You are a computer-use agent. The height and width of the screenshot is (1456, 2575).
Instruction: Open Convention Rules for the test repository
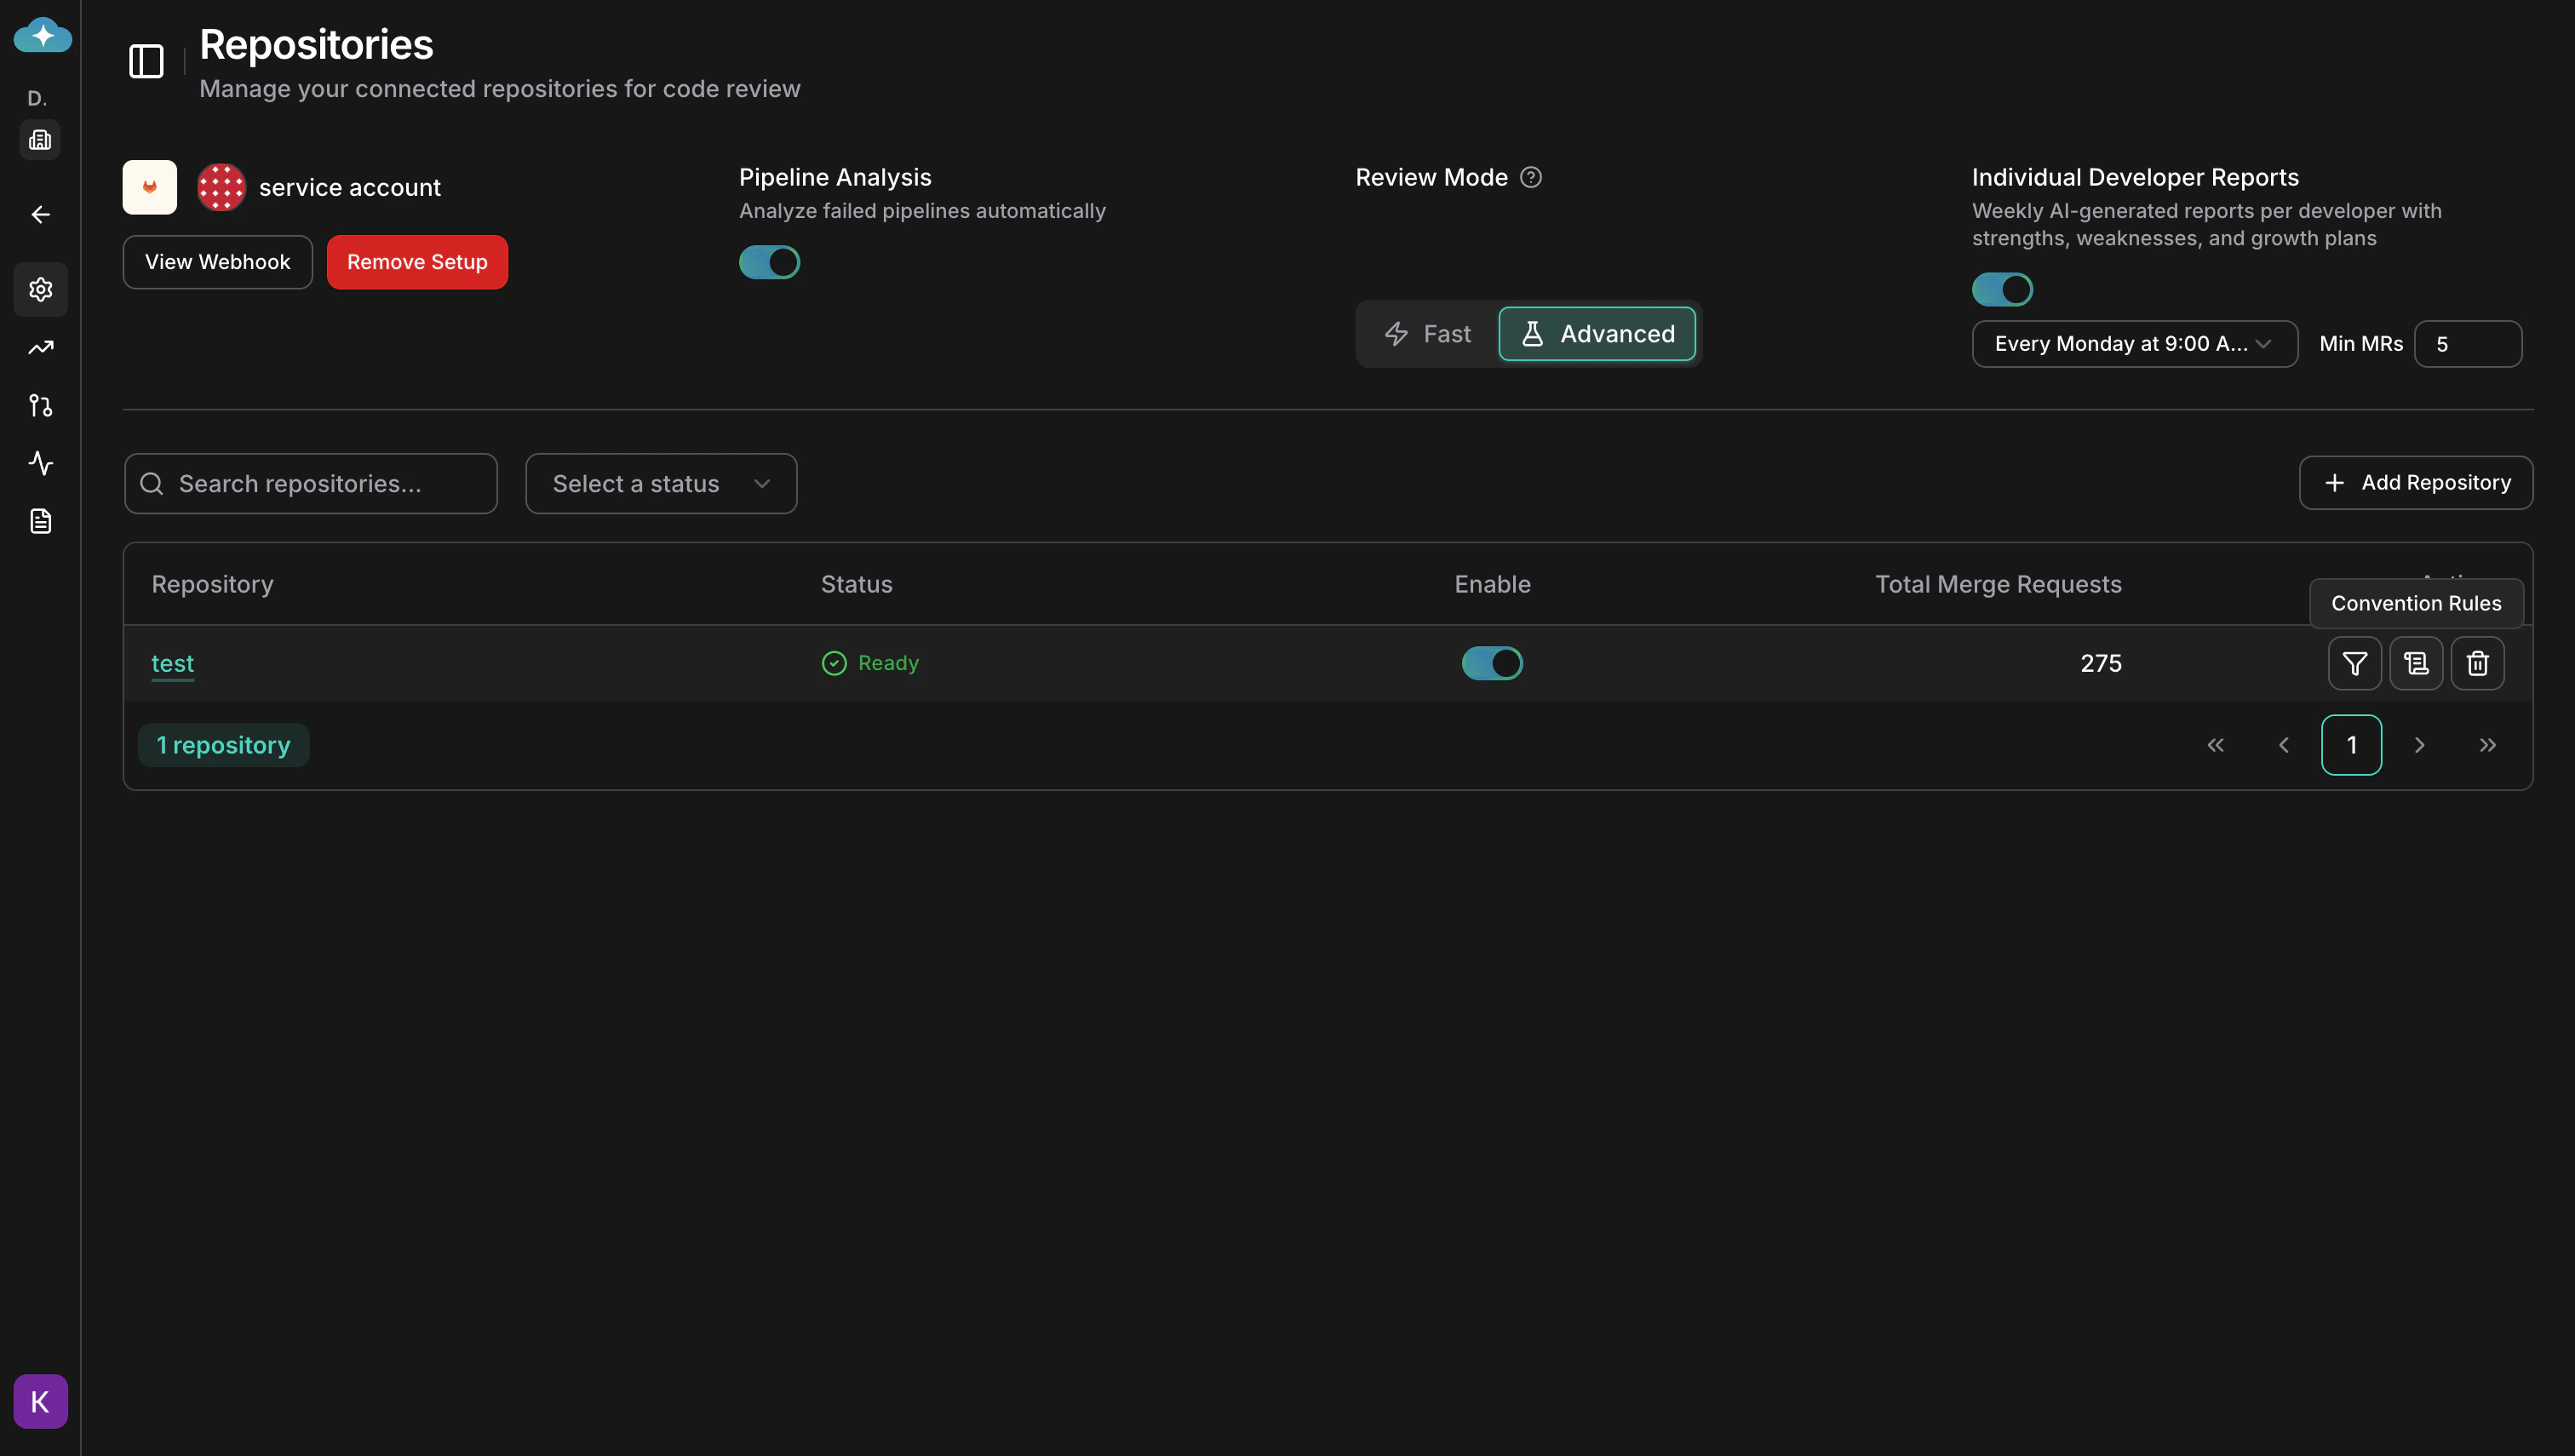(2416, 663)
